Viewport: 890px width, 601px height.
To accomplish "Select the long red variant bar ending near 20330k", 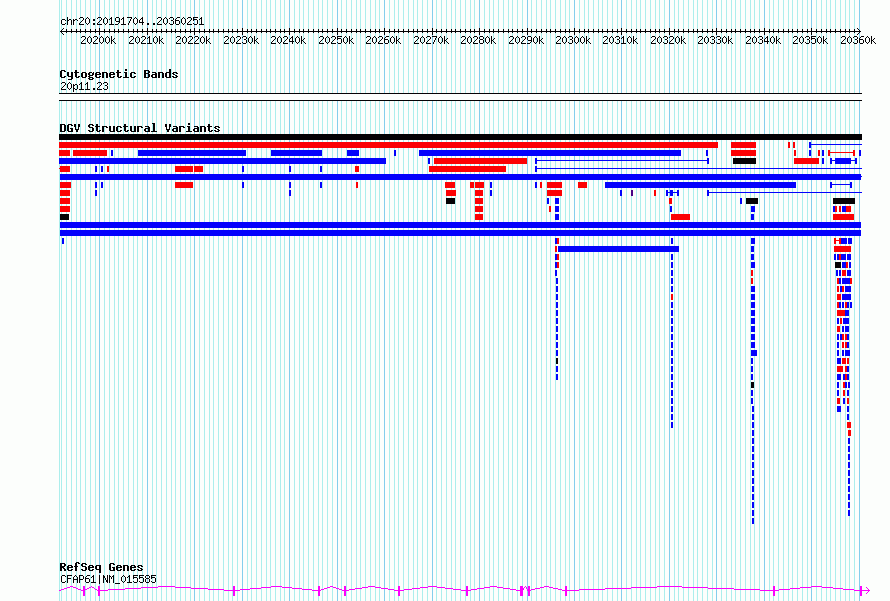I will click(x=388, y=145).
